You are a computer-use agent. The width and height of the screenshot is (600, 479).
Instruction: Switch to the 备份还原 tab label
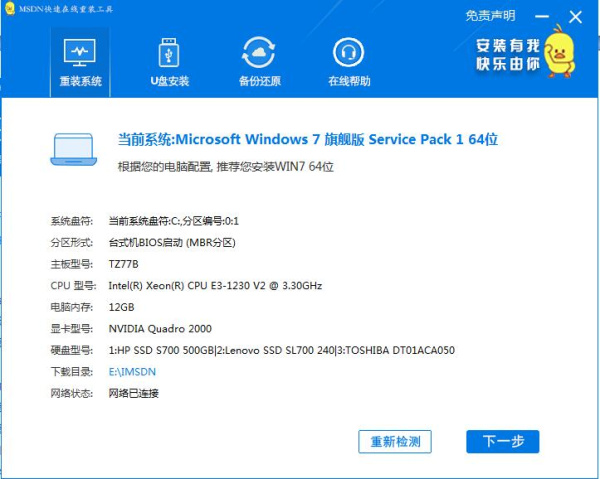click(x=259, y=81)
